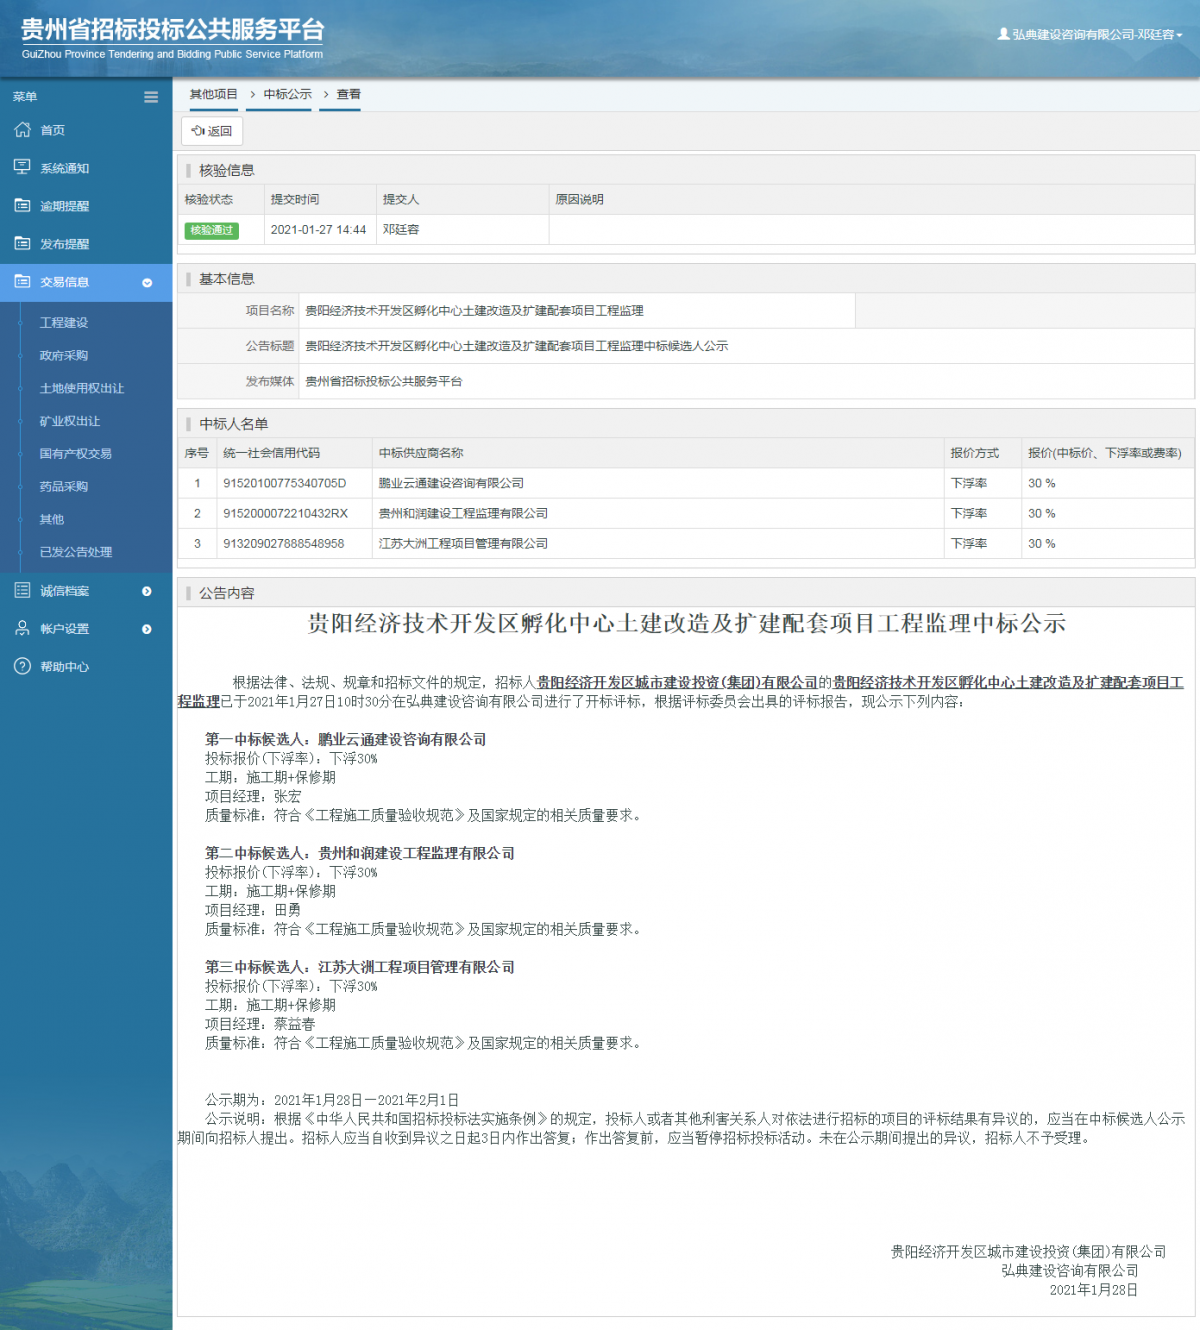The height and width of the screenshot is (1330, 1200).
Task: Click the 查看 breadcrumb
Action: coord(349,95)
